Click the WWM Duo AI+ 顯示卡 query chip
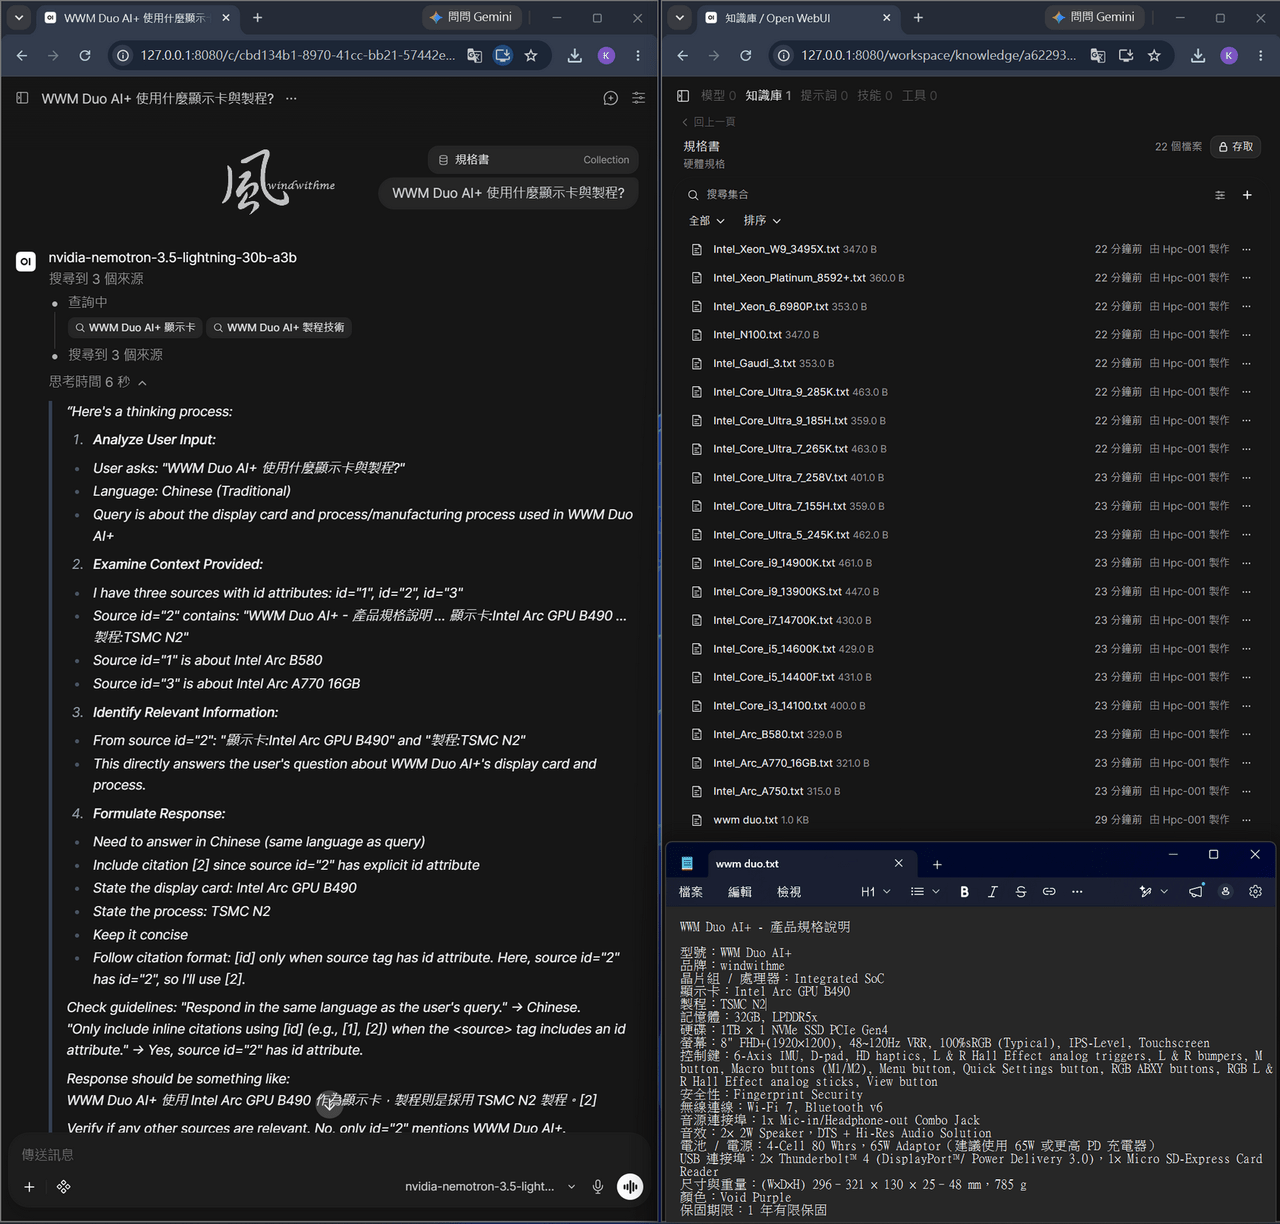The image size is (1280, 1224). click(x=135, y=327)
